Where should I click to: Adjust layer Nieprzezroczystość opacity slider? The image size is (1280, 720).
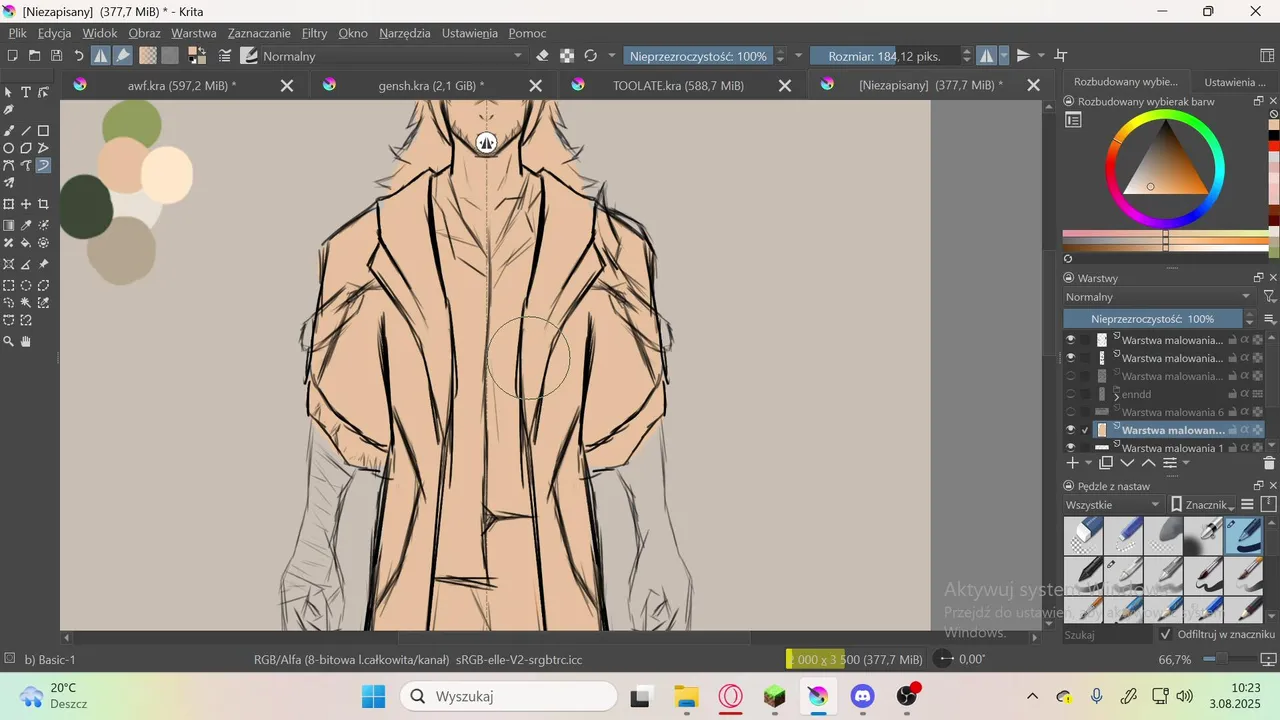point(1152,319)
